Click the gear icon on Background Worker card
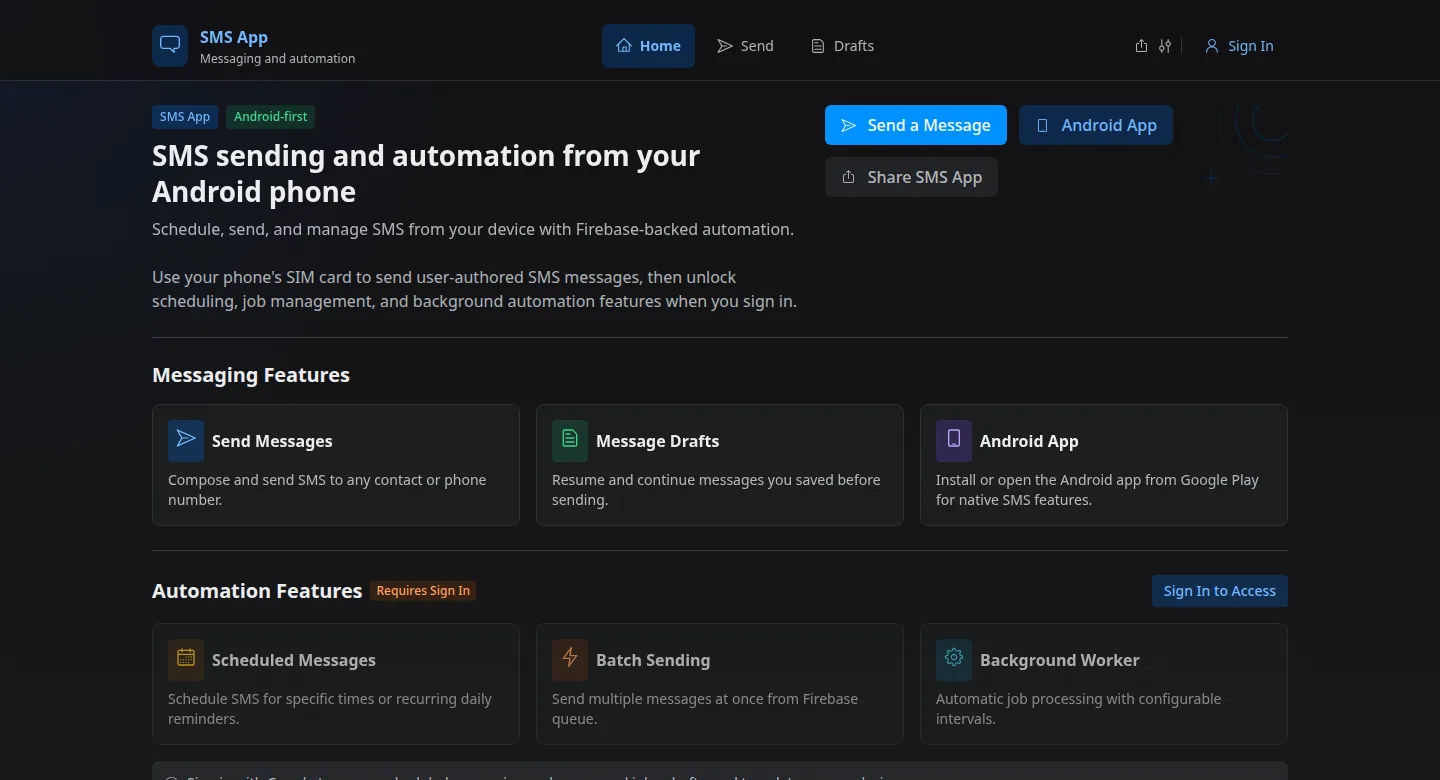 point(954,659)
